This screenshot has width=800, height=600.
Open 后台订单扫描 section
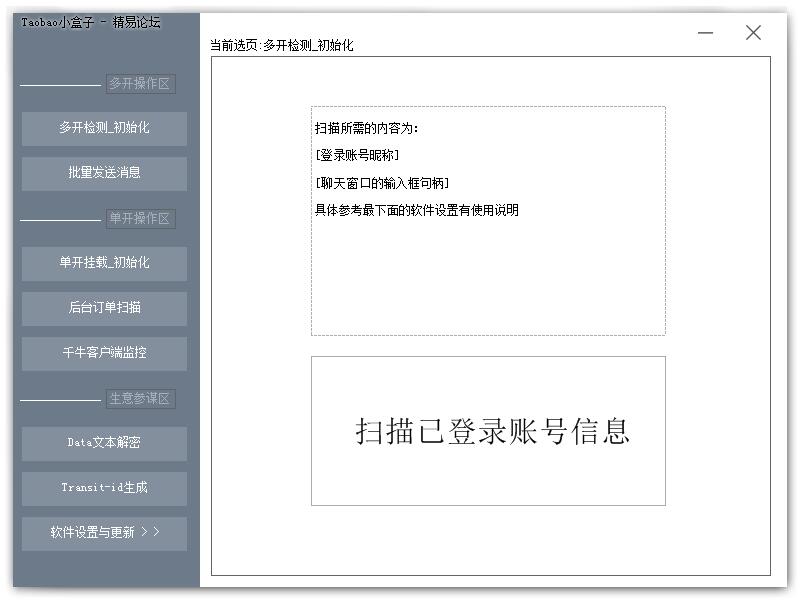[104, 308]
